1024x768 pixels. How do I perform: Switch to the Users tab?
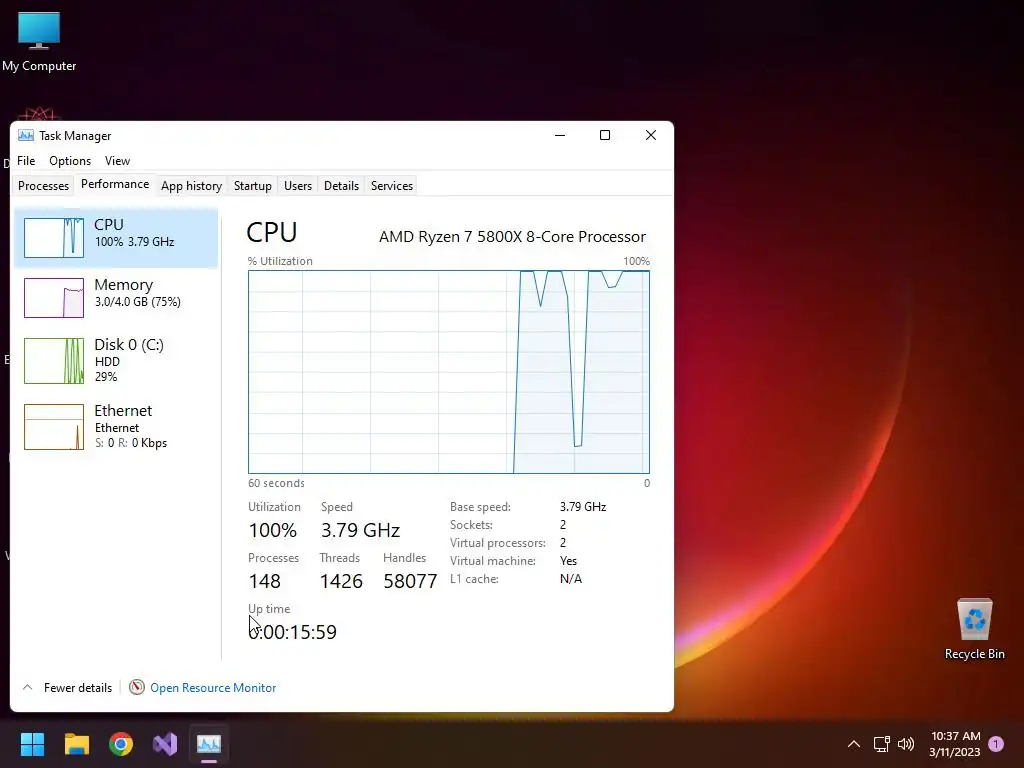[298, 185]
